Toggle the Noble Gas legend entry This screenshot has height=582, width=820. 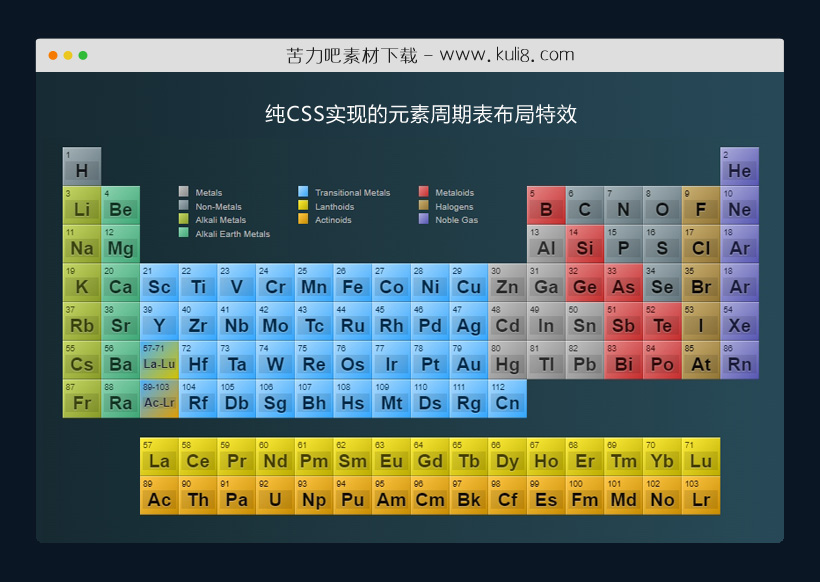coord(449,220)
